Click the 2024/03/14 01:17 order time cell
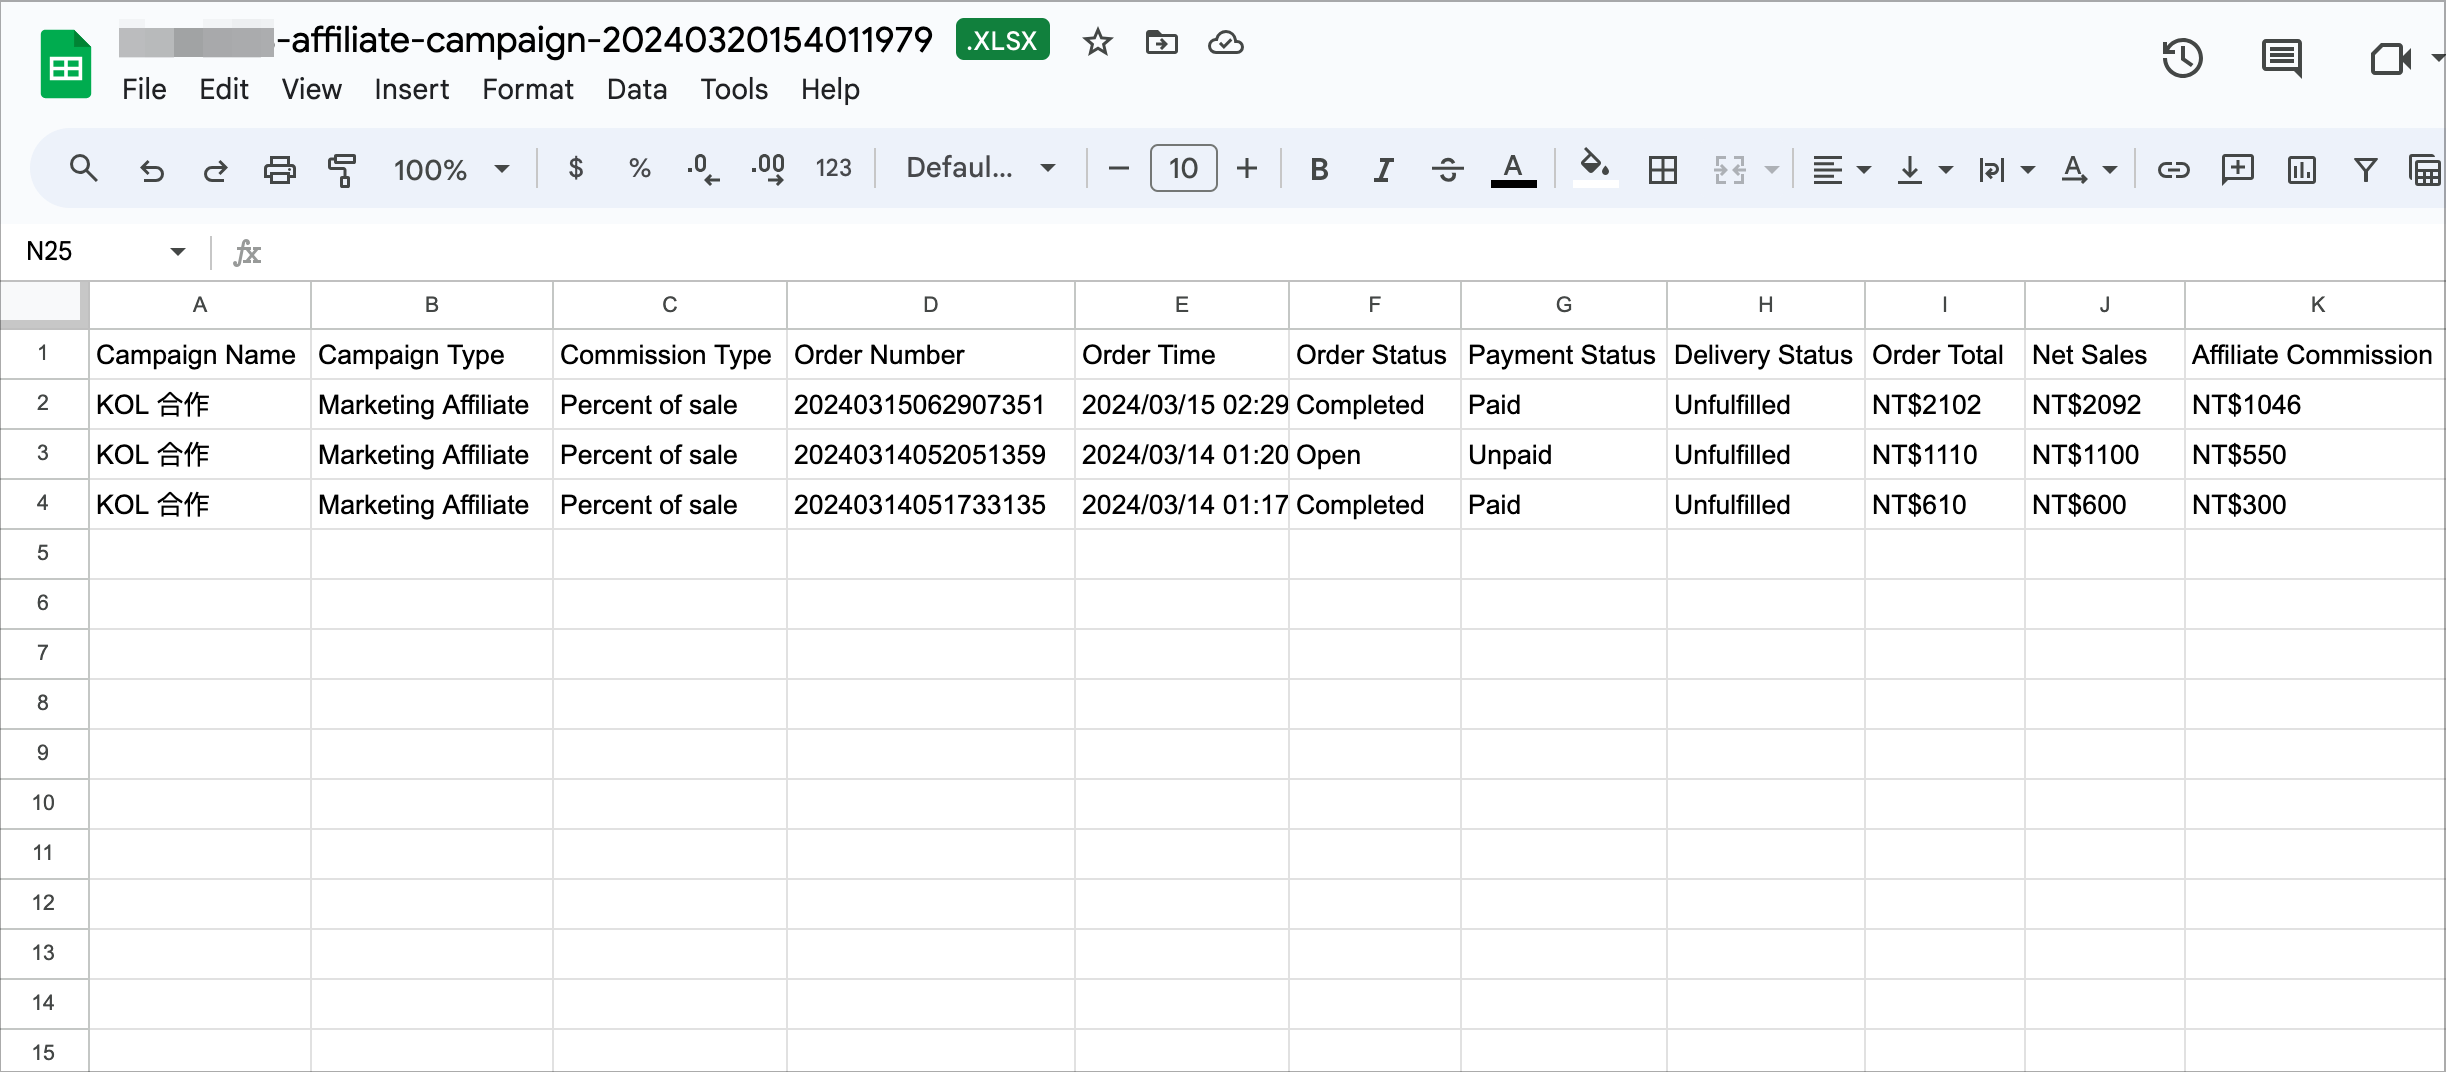 [x=1181, y=504]
